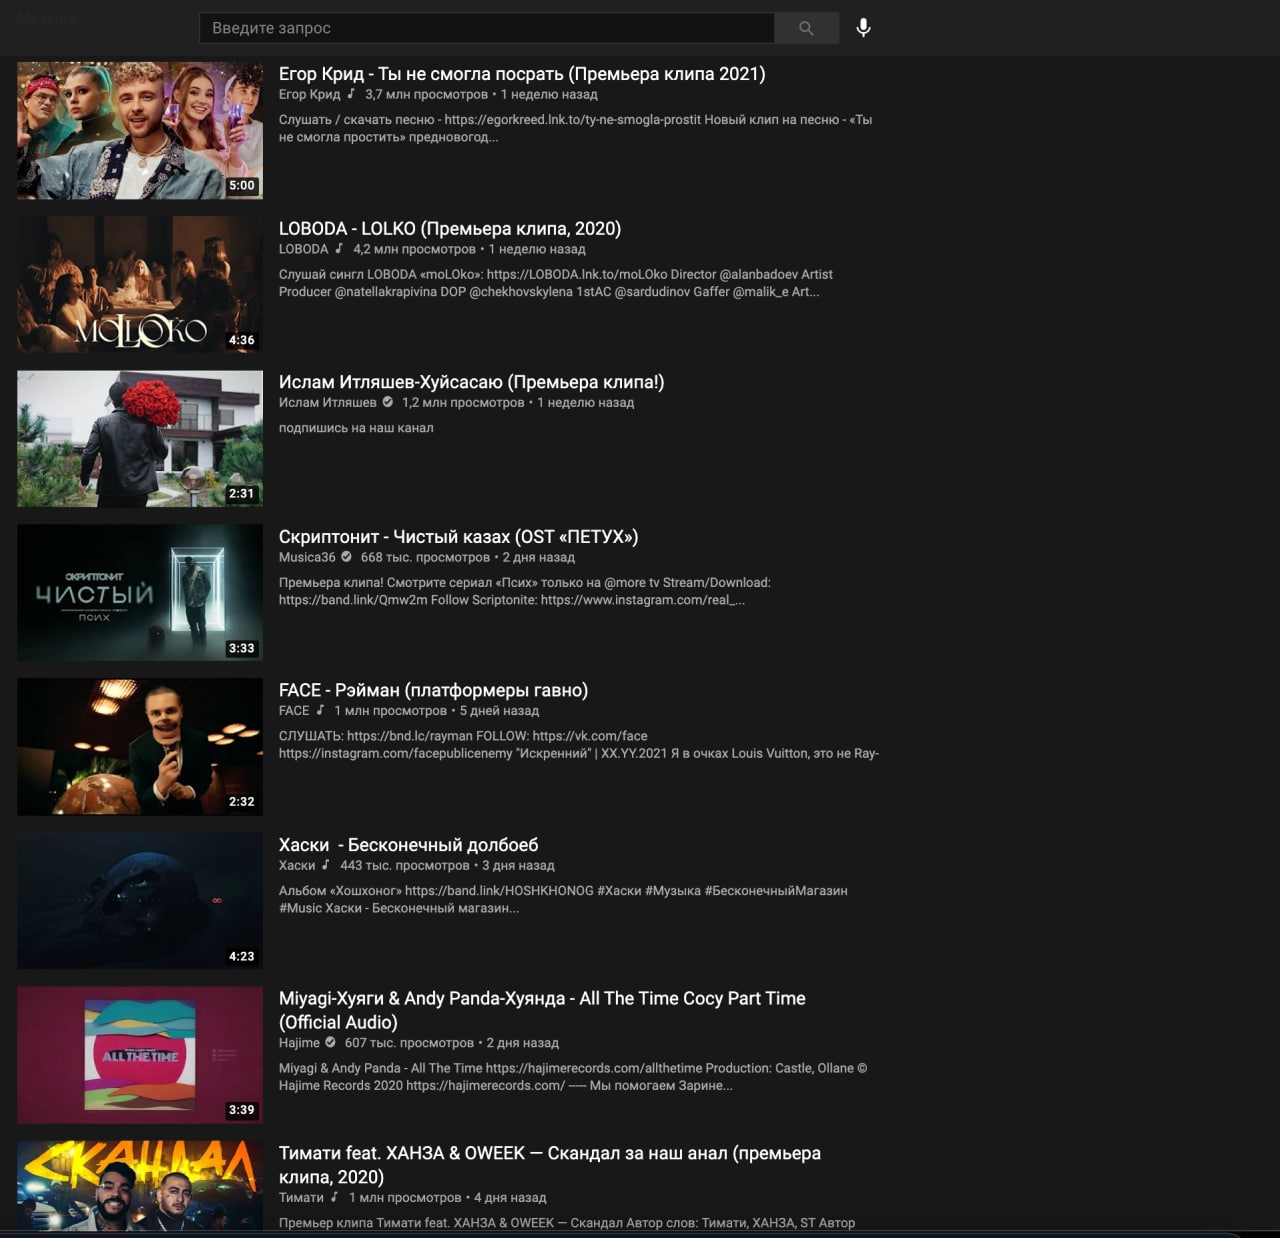Click "4 дня назад" upload date

pyautogui.click(x=510, y=1197)
